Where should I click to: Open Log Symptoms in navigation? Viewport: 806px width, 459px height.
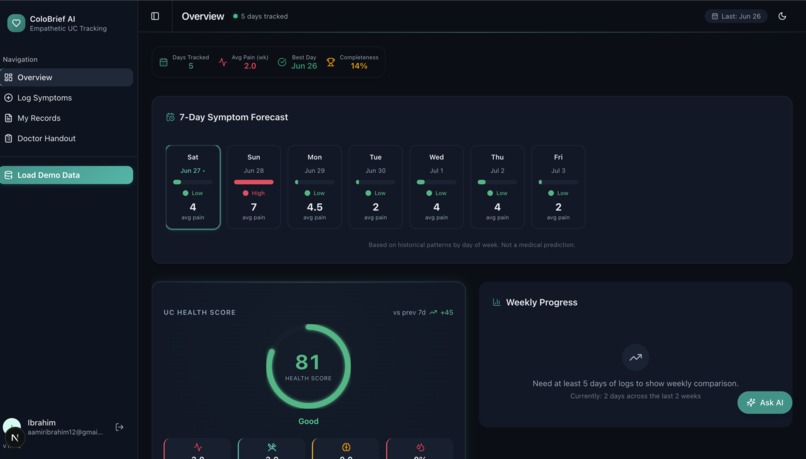pyautogui.click(x=66, y=98)
